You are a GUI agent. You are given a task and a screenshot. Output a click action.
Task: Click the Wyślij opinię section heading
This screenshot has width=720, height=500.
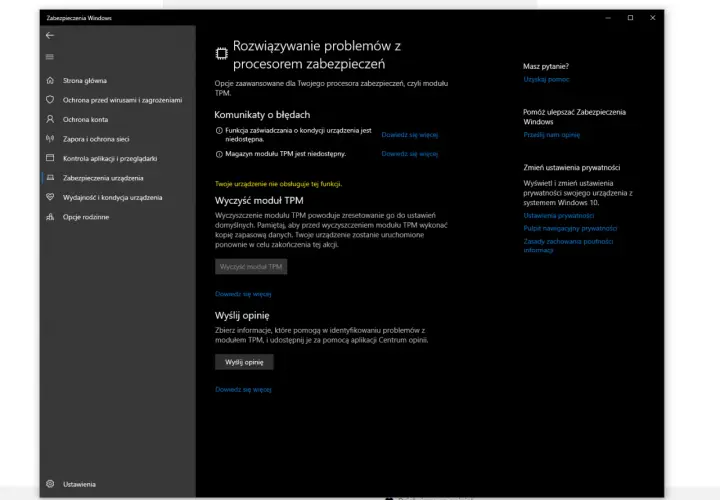coord(242,315)
